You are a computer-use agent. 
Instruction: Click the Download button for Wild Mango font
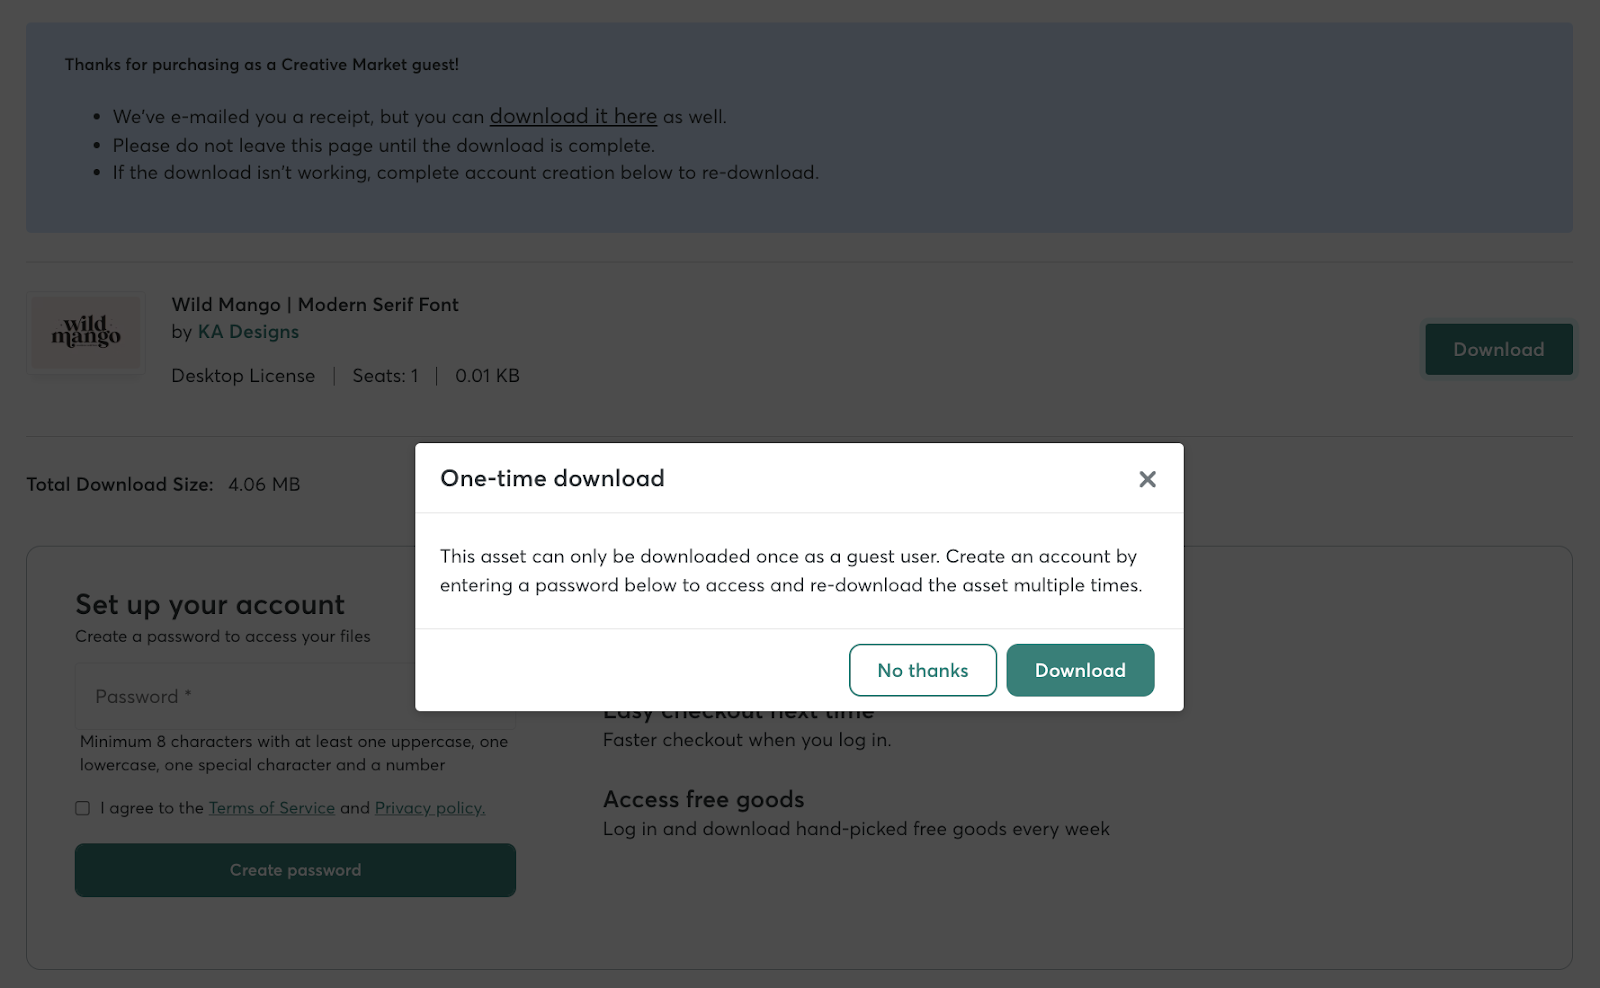[1498, 349]
